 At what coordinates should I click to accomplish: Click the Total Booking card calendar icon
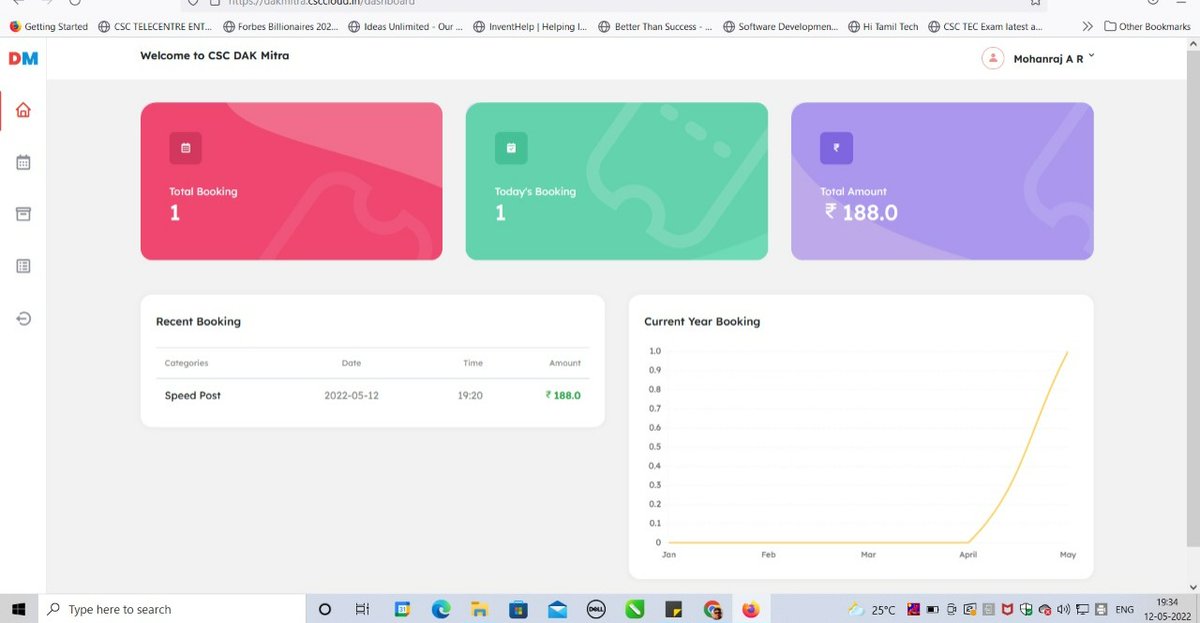(x=185, y=148)
